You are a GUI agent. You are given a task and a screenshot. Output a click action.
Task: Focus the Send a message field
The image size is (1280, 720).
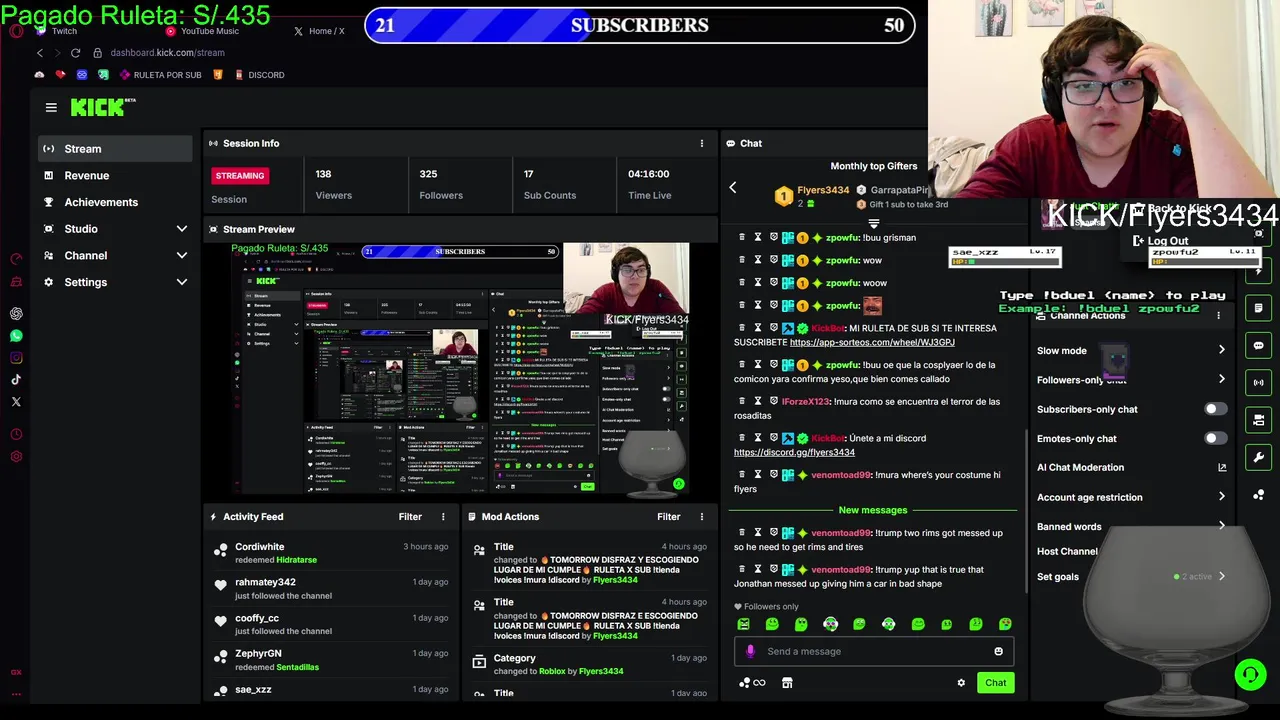(x=875, y=651)
